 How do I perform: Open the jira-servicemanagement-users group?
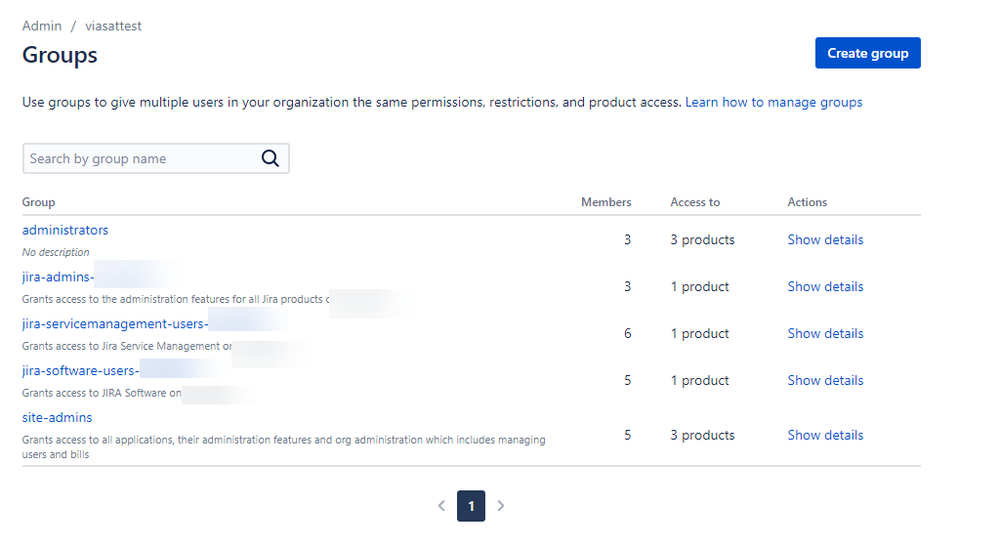[114, 324]
